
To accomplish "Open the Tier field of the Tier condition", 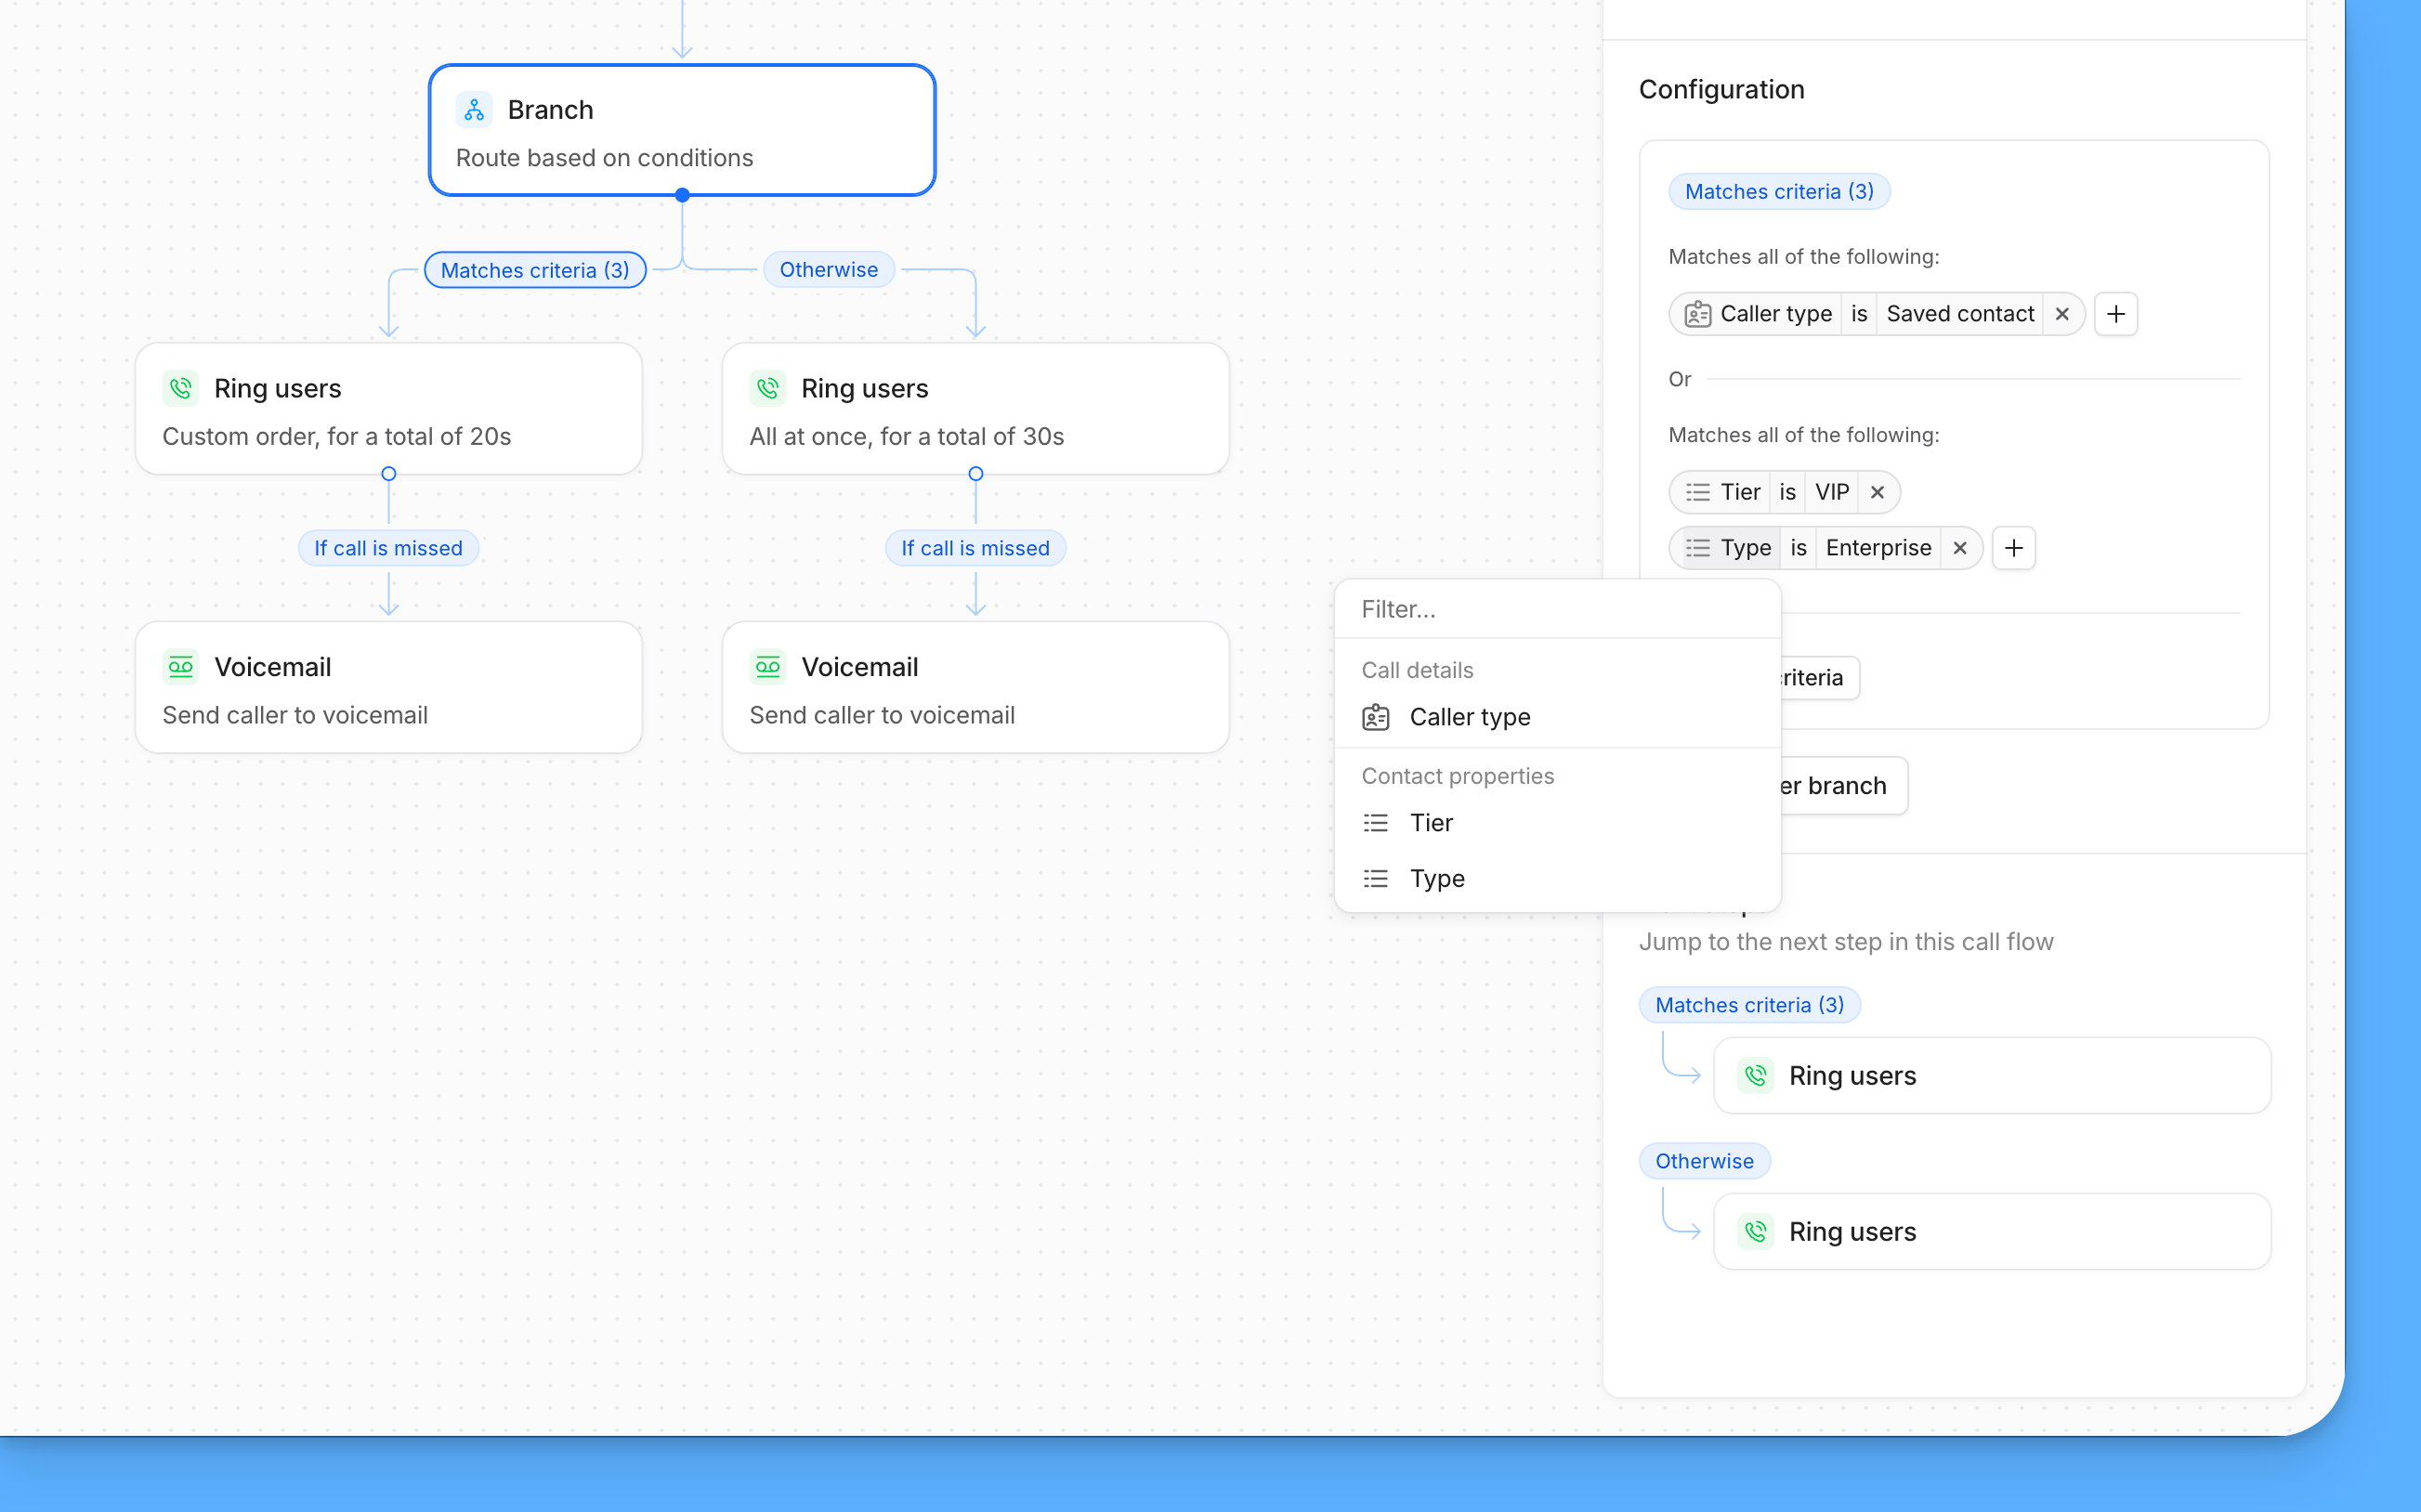I will pyautogui.click(x=1720, y=492).
